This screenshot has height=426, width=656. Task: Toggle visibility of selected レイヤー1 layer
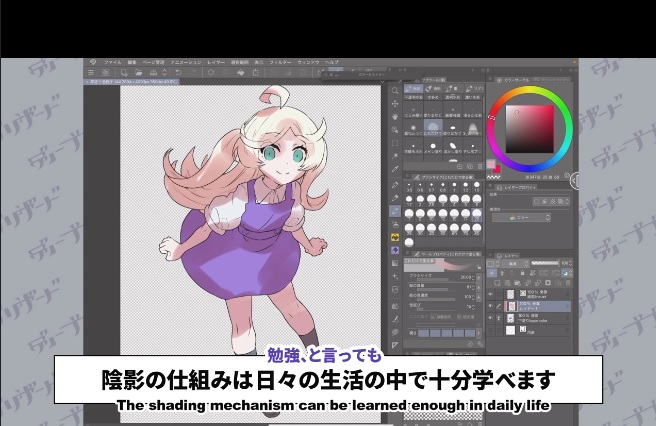tap(491, 306)
